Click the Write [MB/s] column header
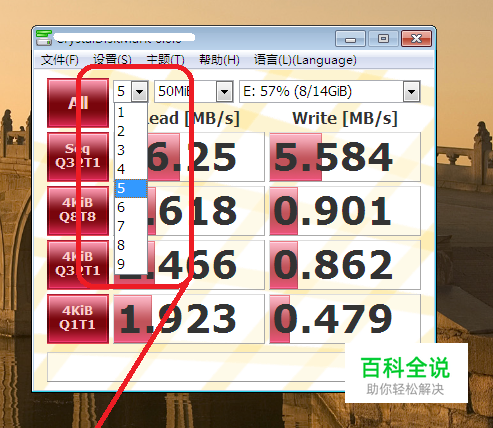 345,118
